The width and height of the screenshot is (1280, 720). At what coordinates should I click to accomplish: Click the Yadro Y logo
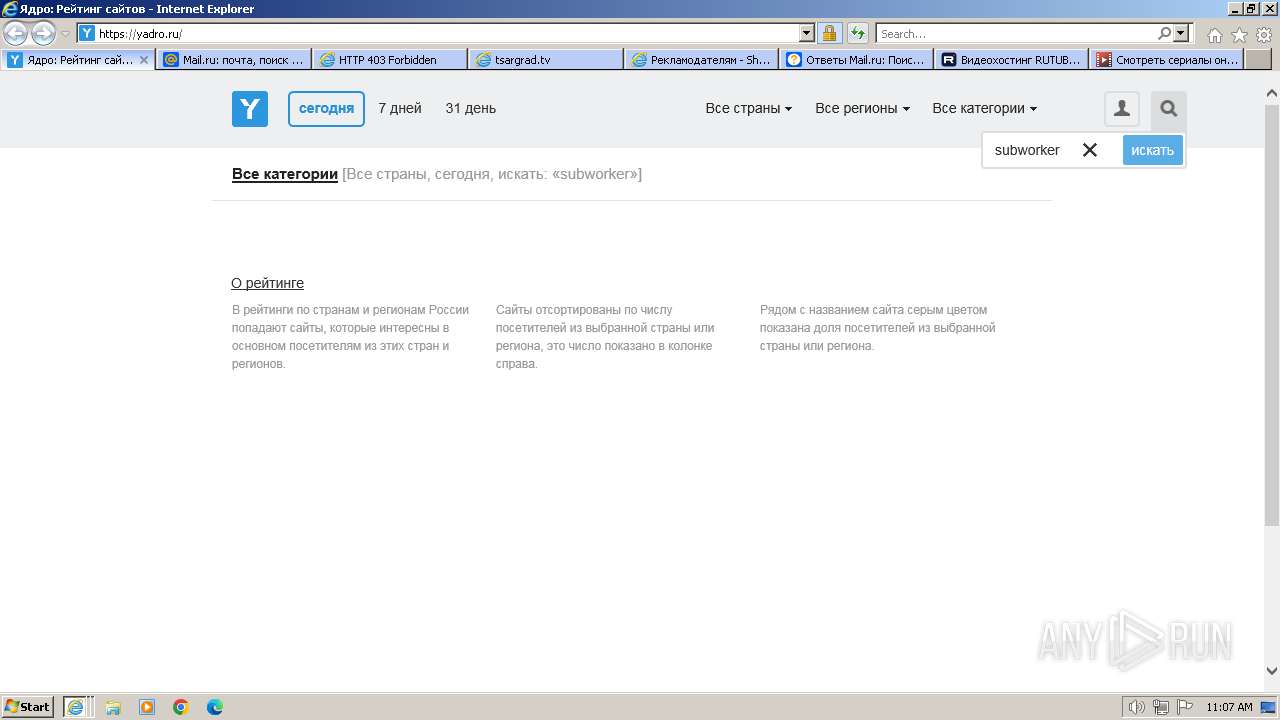click(250, 108)
